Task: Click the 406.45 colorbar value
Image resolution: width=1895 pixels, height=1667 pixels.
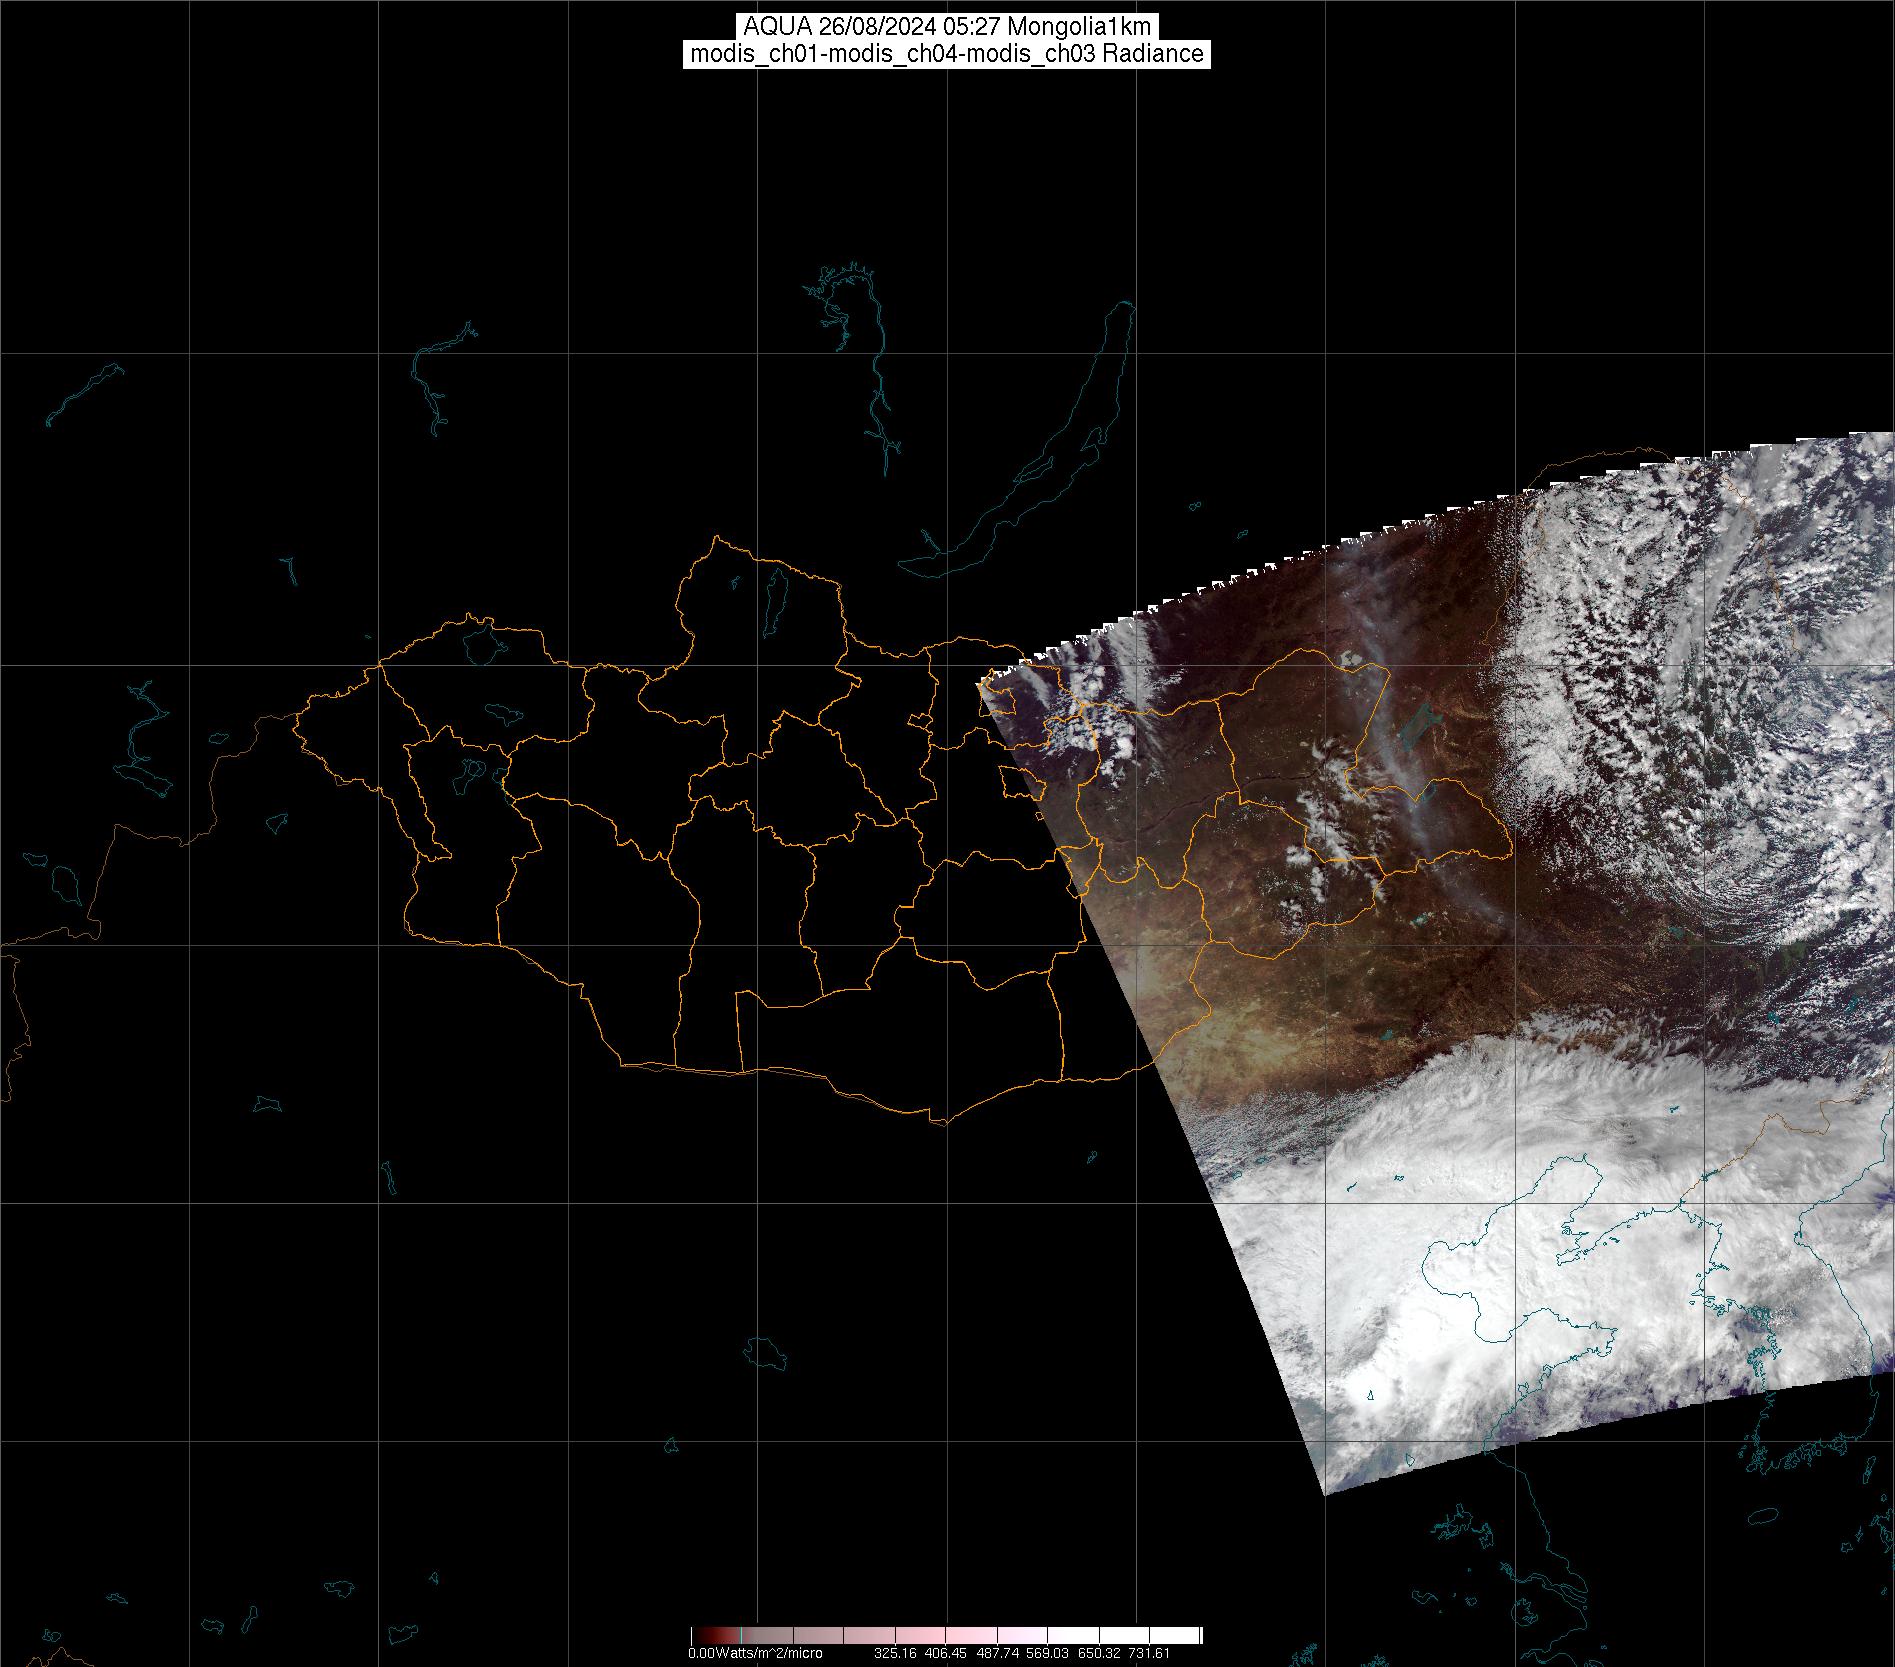Action: 945,1653
